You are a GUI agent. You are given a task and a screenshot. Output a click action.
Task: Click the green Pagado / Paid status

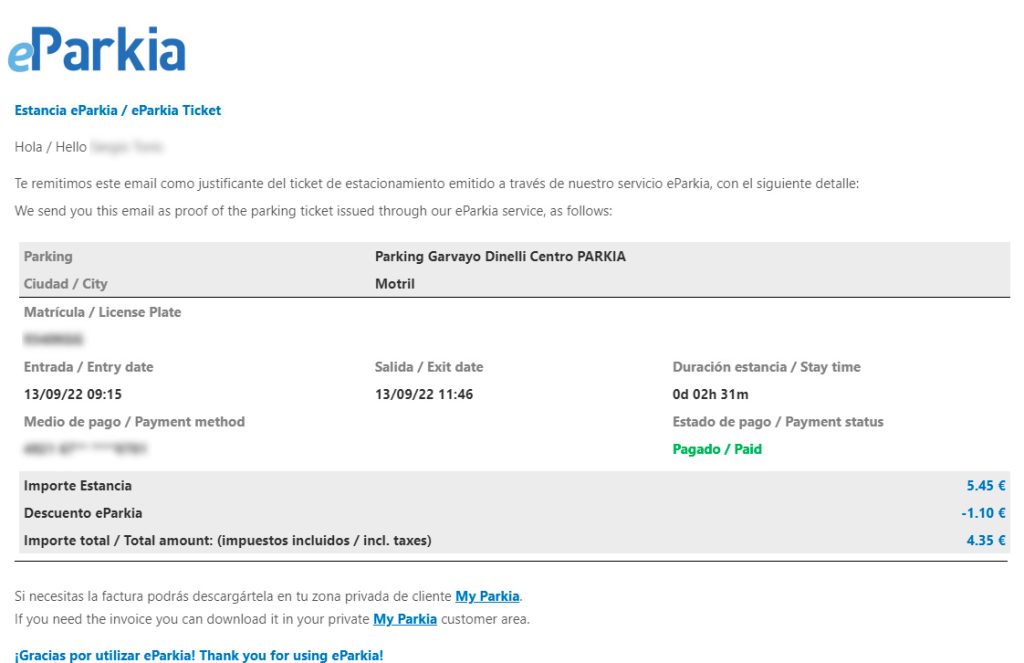pos(717,449)
